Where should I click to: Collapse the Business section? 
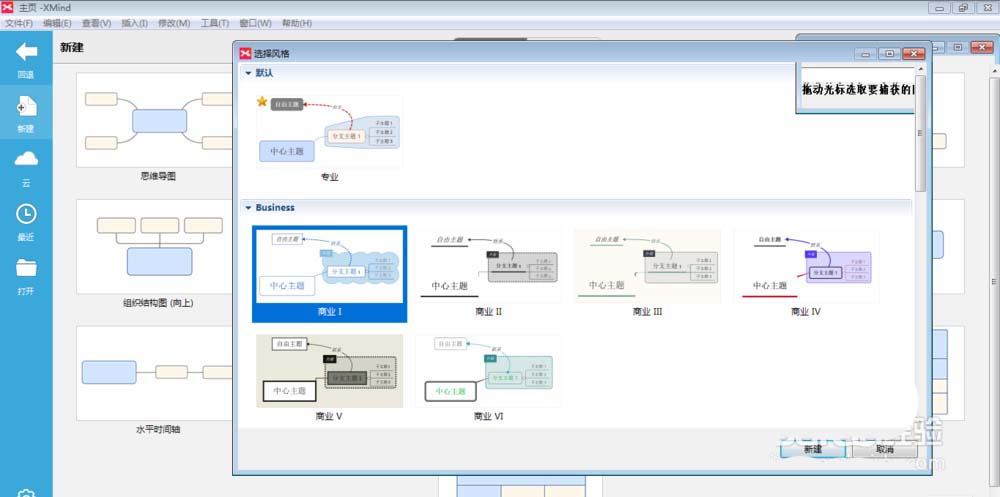point(249,208)
